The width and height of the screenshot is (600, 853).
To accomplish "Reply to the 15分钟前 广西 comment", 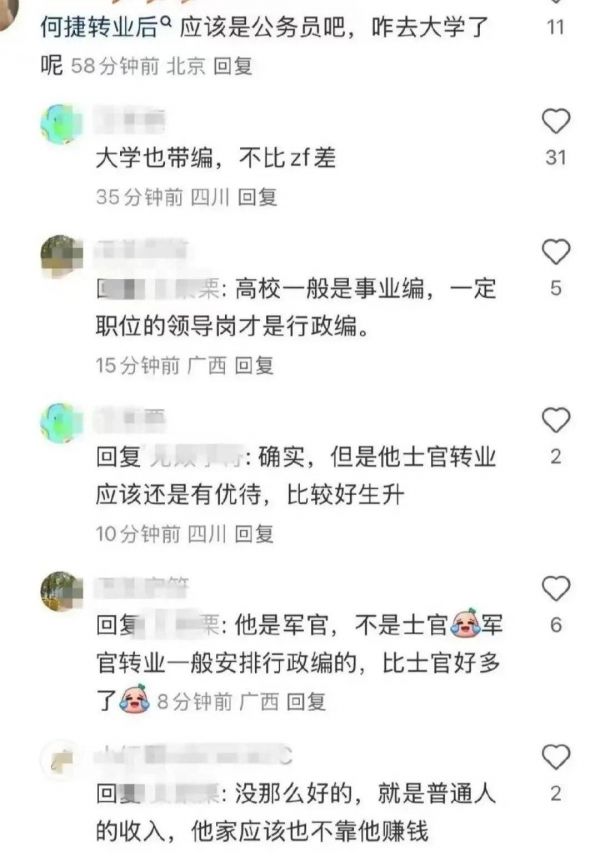I will (x=254, y=366).
